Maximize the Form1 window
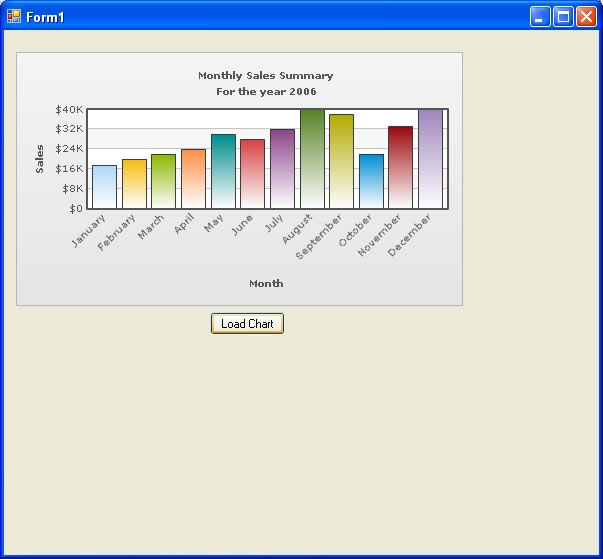Screen dimensions: 603x559 [x=563, y=16]
